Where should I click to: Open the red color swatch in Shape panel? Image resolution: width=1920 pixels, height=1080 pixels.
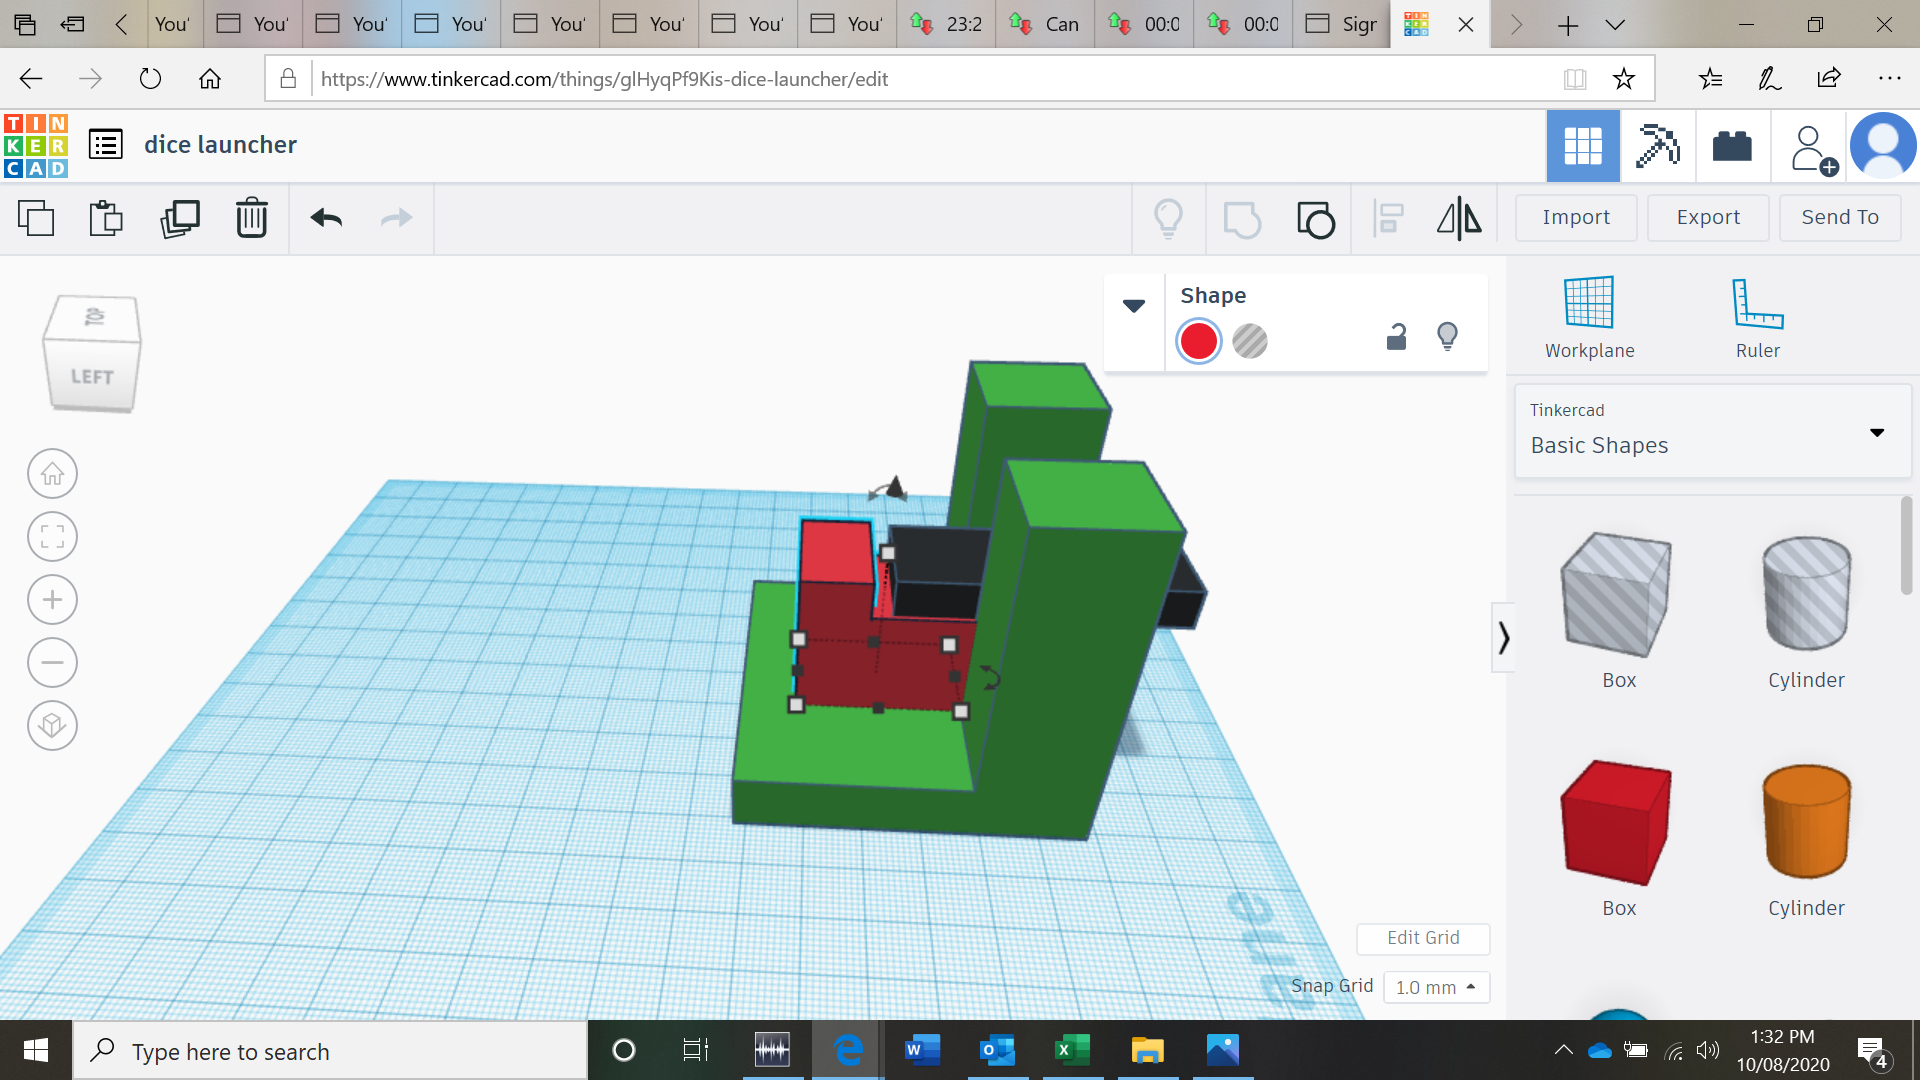(x=1198, y=341)
